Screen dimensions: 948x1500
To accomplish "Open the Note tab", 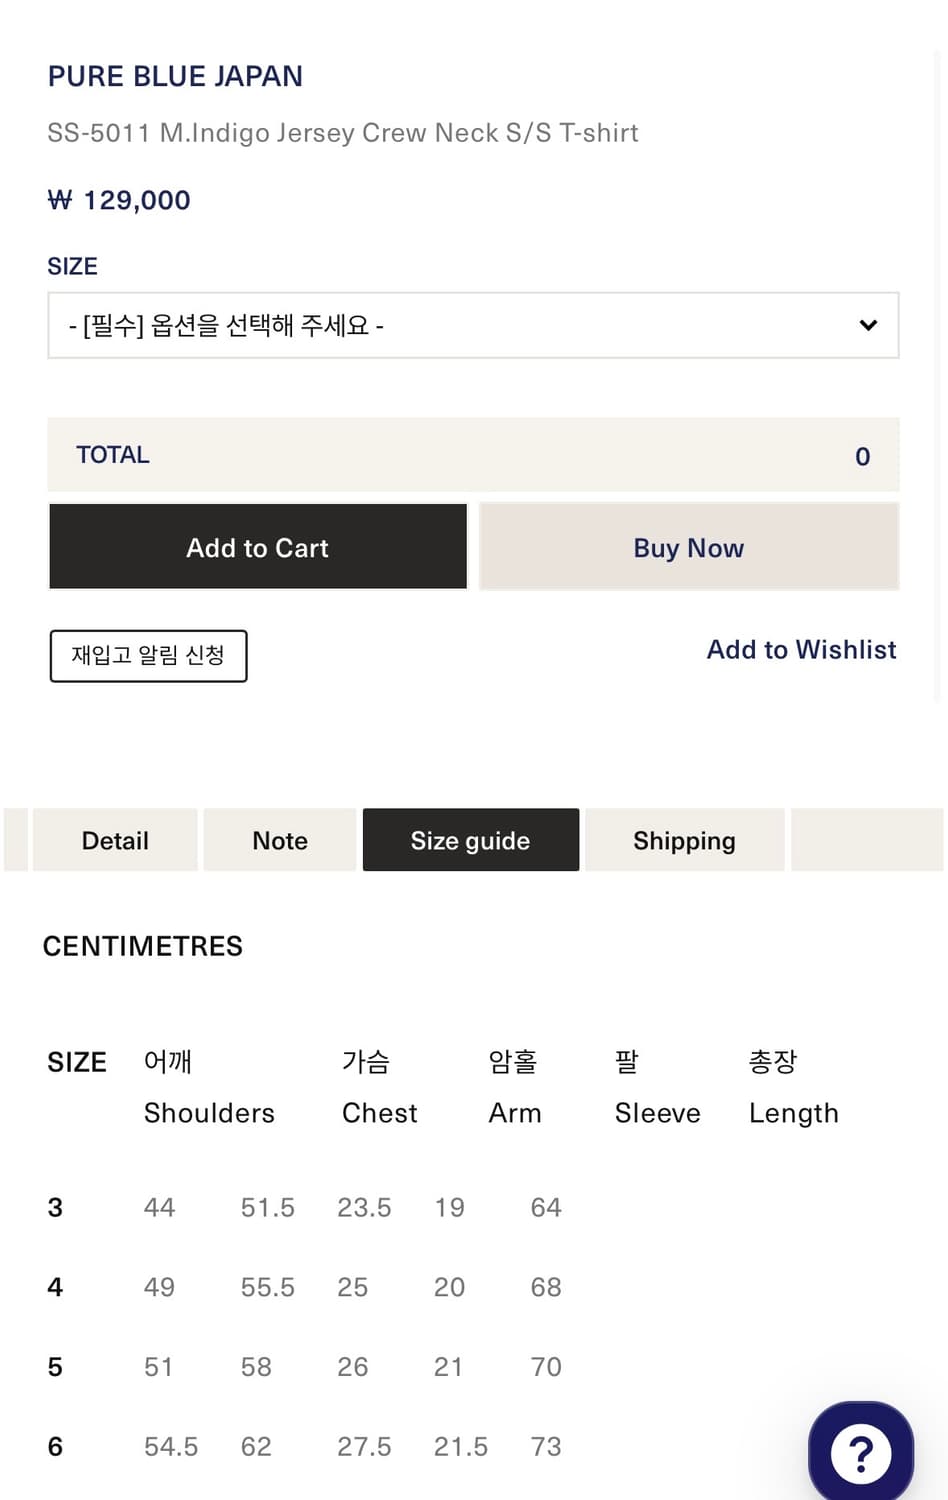I will pos(279,840).
